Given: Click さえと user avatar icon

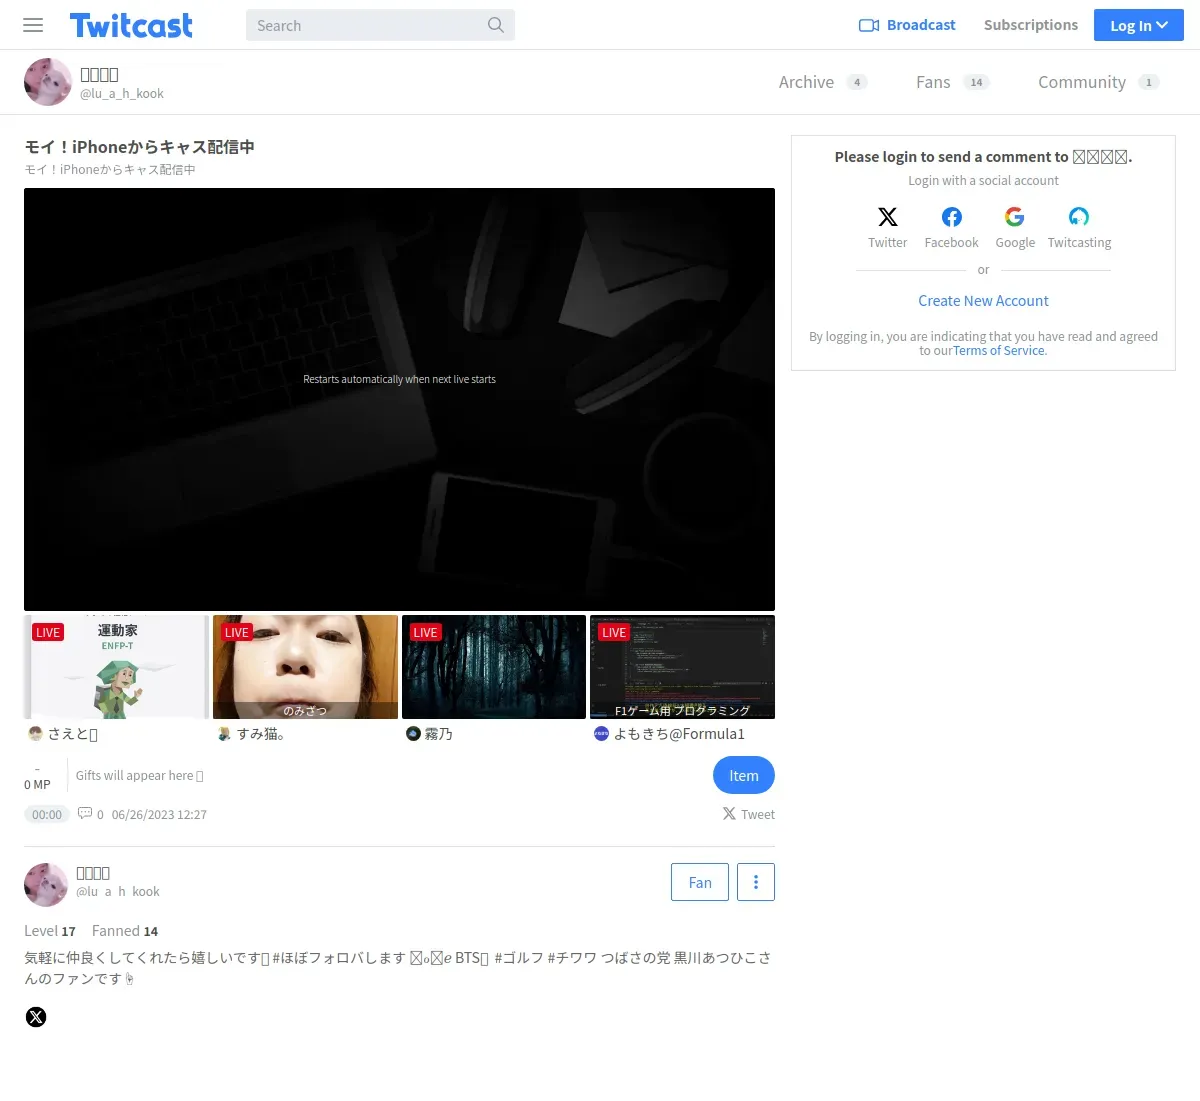Looking at the screenshot, I should tap(36, 734).
